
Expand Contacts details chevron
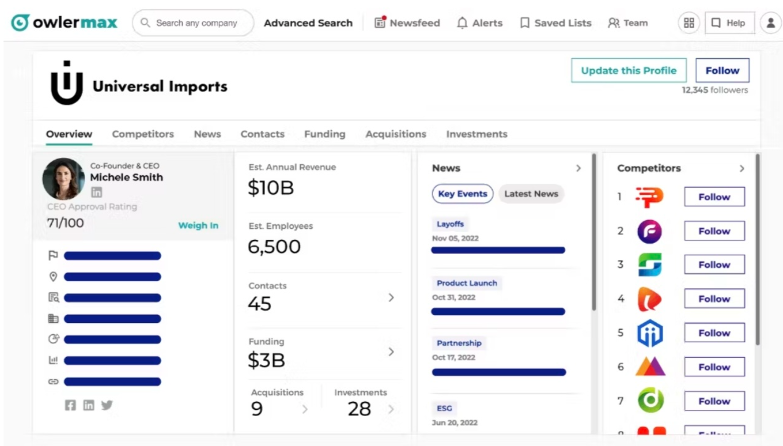(391, 298)
